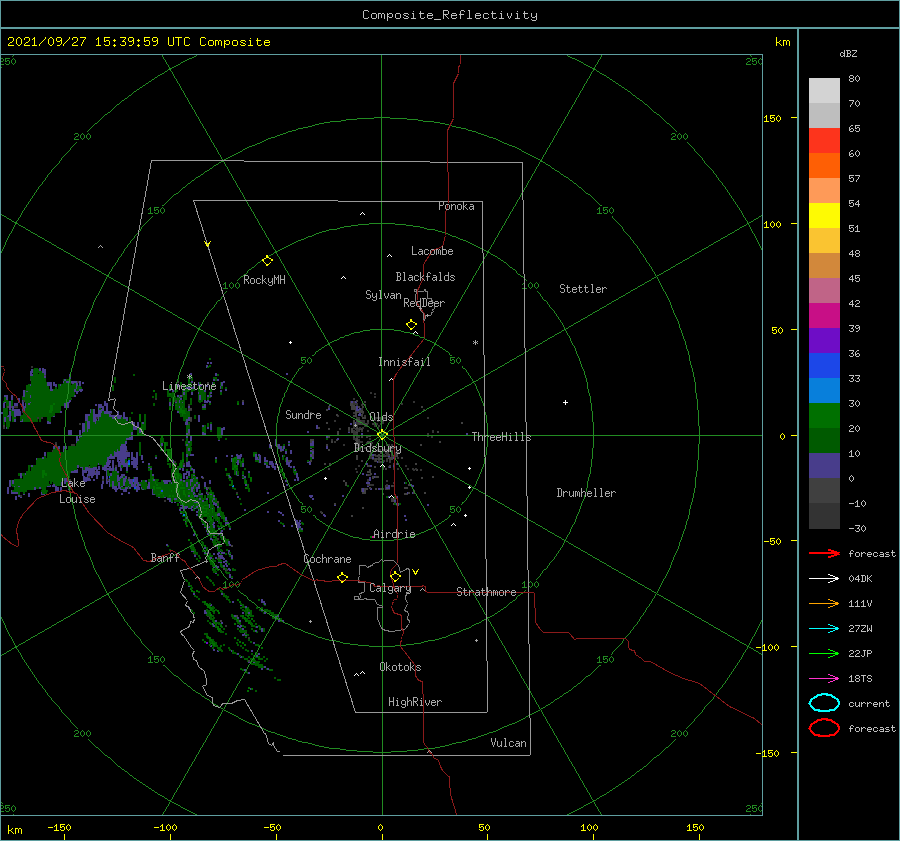900x841 pixels.
Task: Click the Blackfalds map label
Action: [x=425, y=277]
